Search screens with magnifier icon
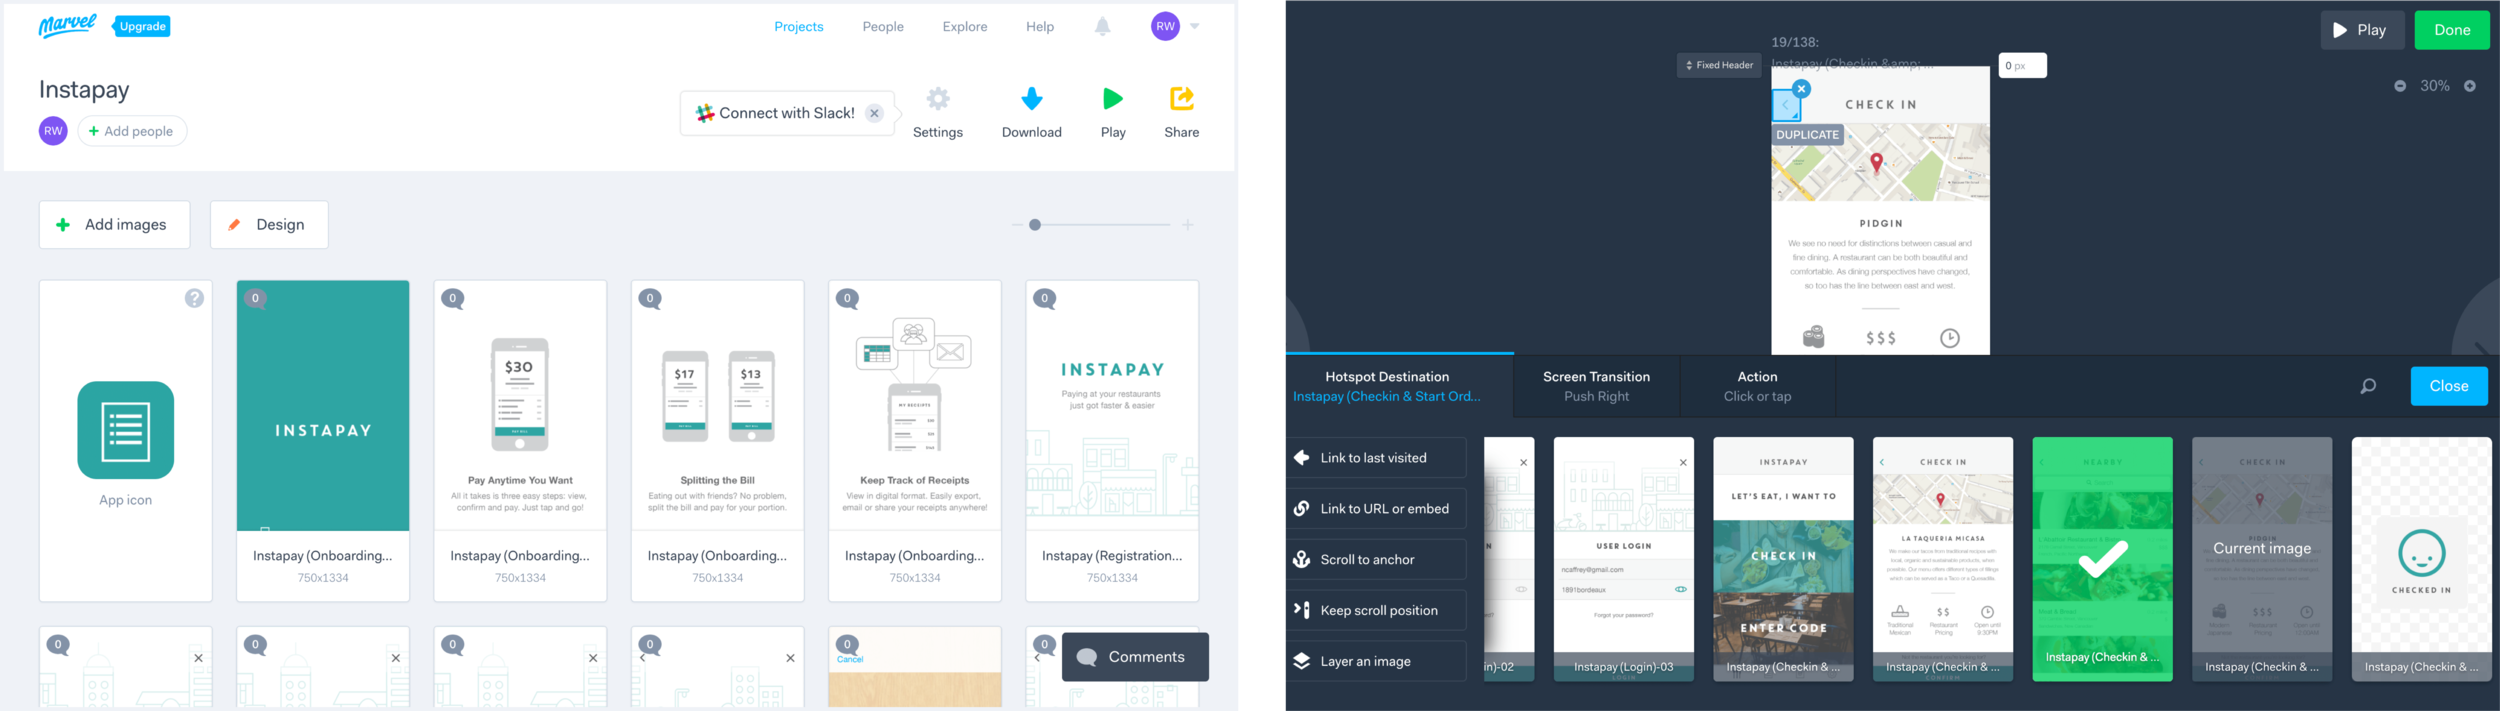Screen dimensions: 2500x711 pyautogui.click(x=2367, y=386)
